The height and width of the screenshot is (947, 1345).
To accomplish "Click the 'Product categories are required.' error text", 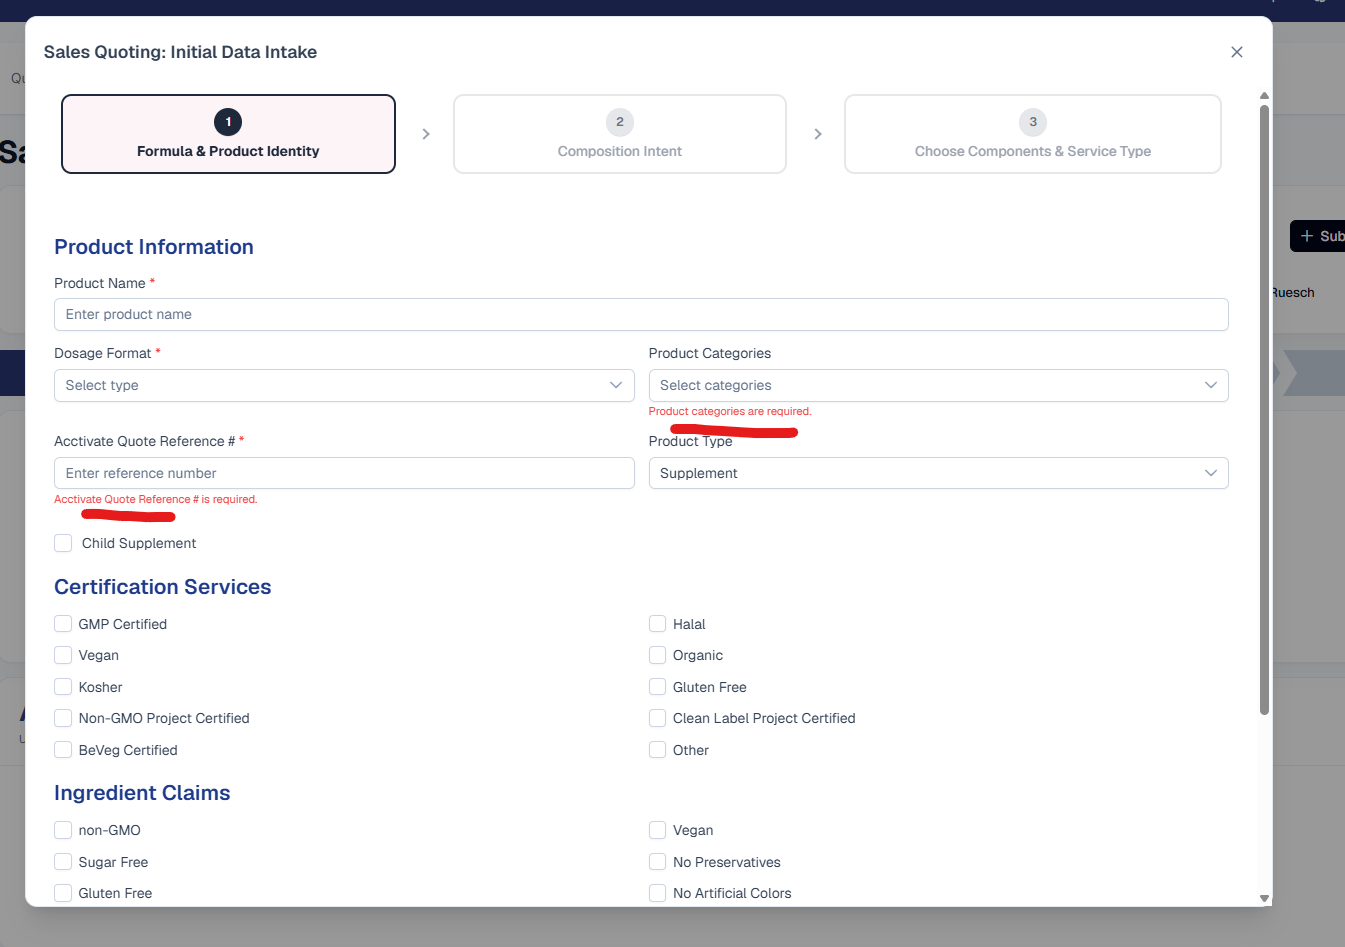I will click(730, 411).
